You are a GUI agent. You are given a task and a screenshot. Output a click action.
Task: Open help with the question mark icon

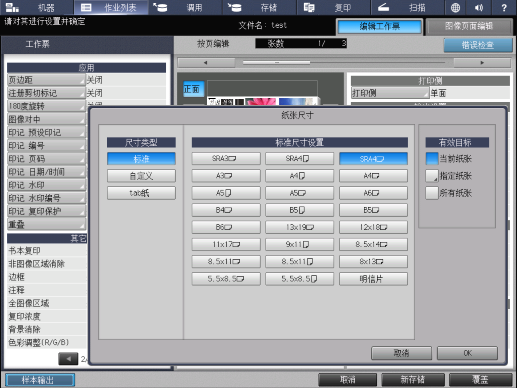504,7
